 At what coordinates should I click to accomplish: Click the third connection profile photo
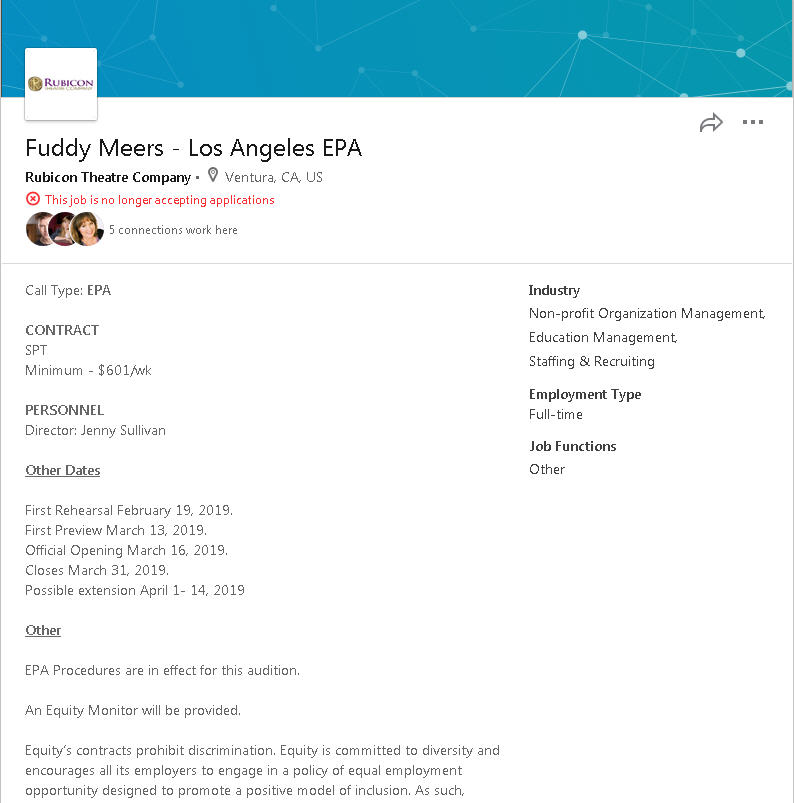click(87, 229)
